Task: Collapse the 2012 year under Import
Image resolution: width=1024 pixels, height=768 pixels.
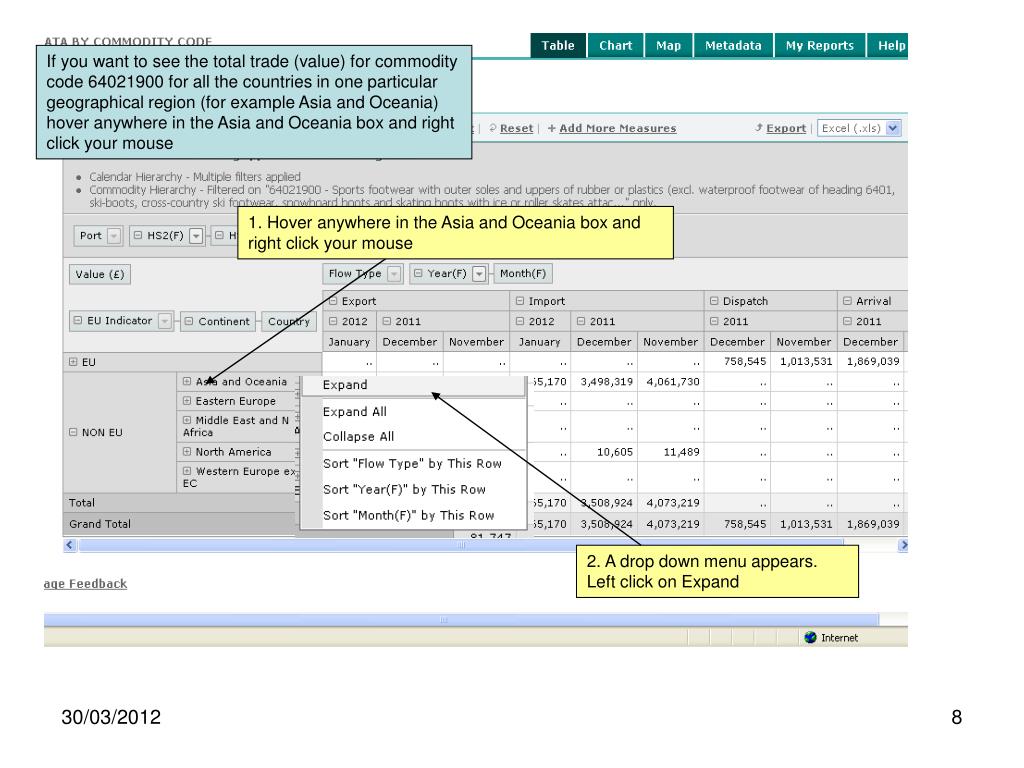Action: click(x=520, y=321)
